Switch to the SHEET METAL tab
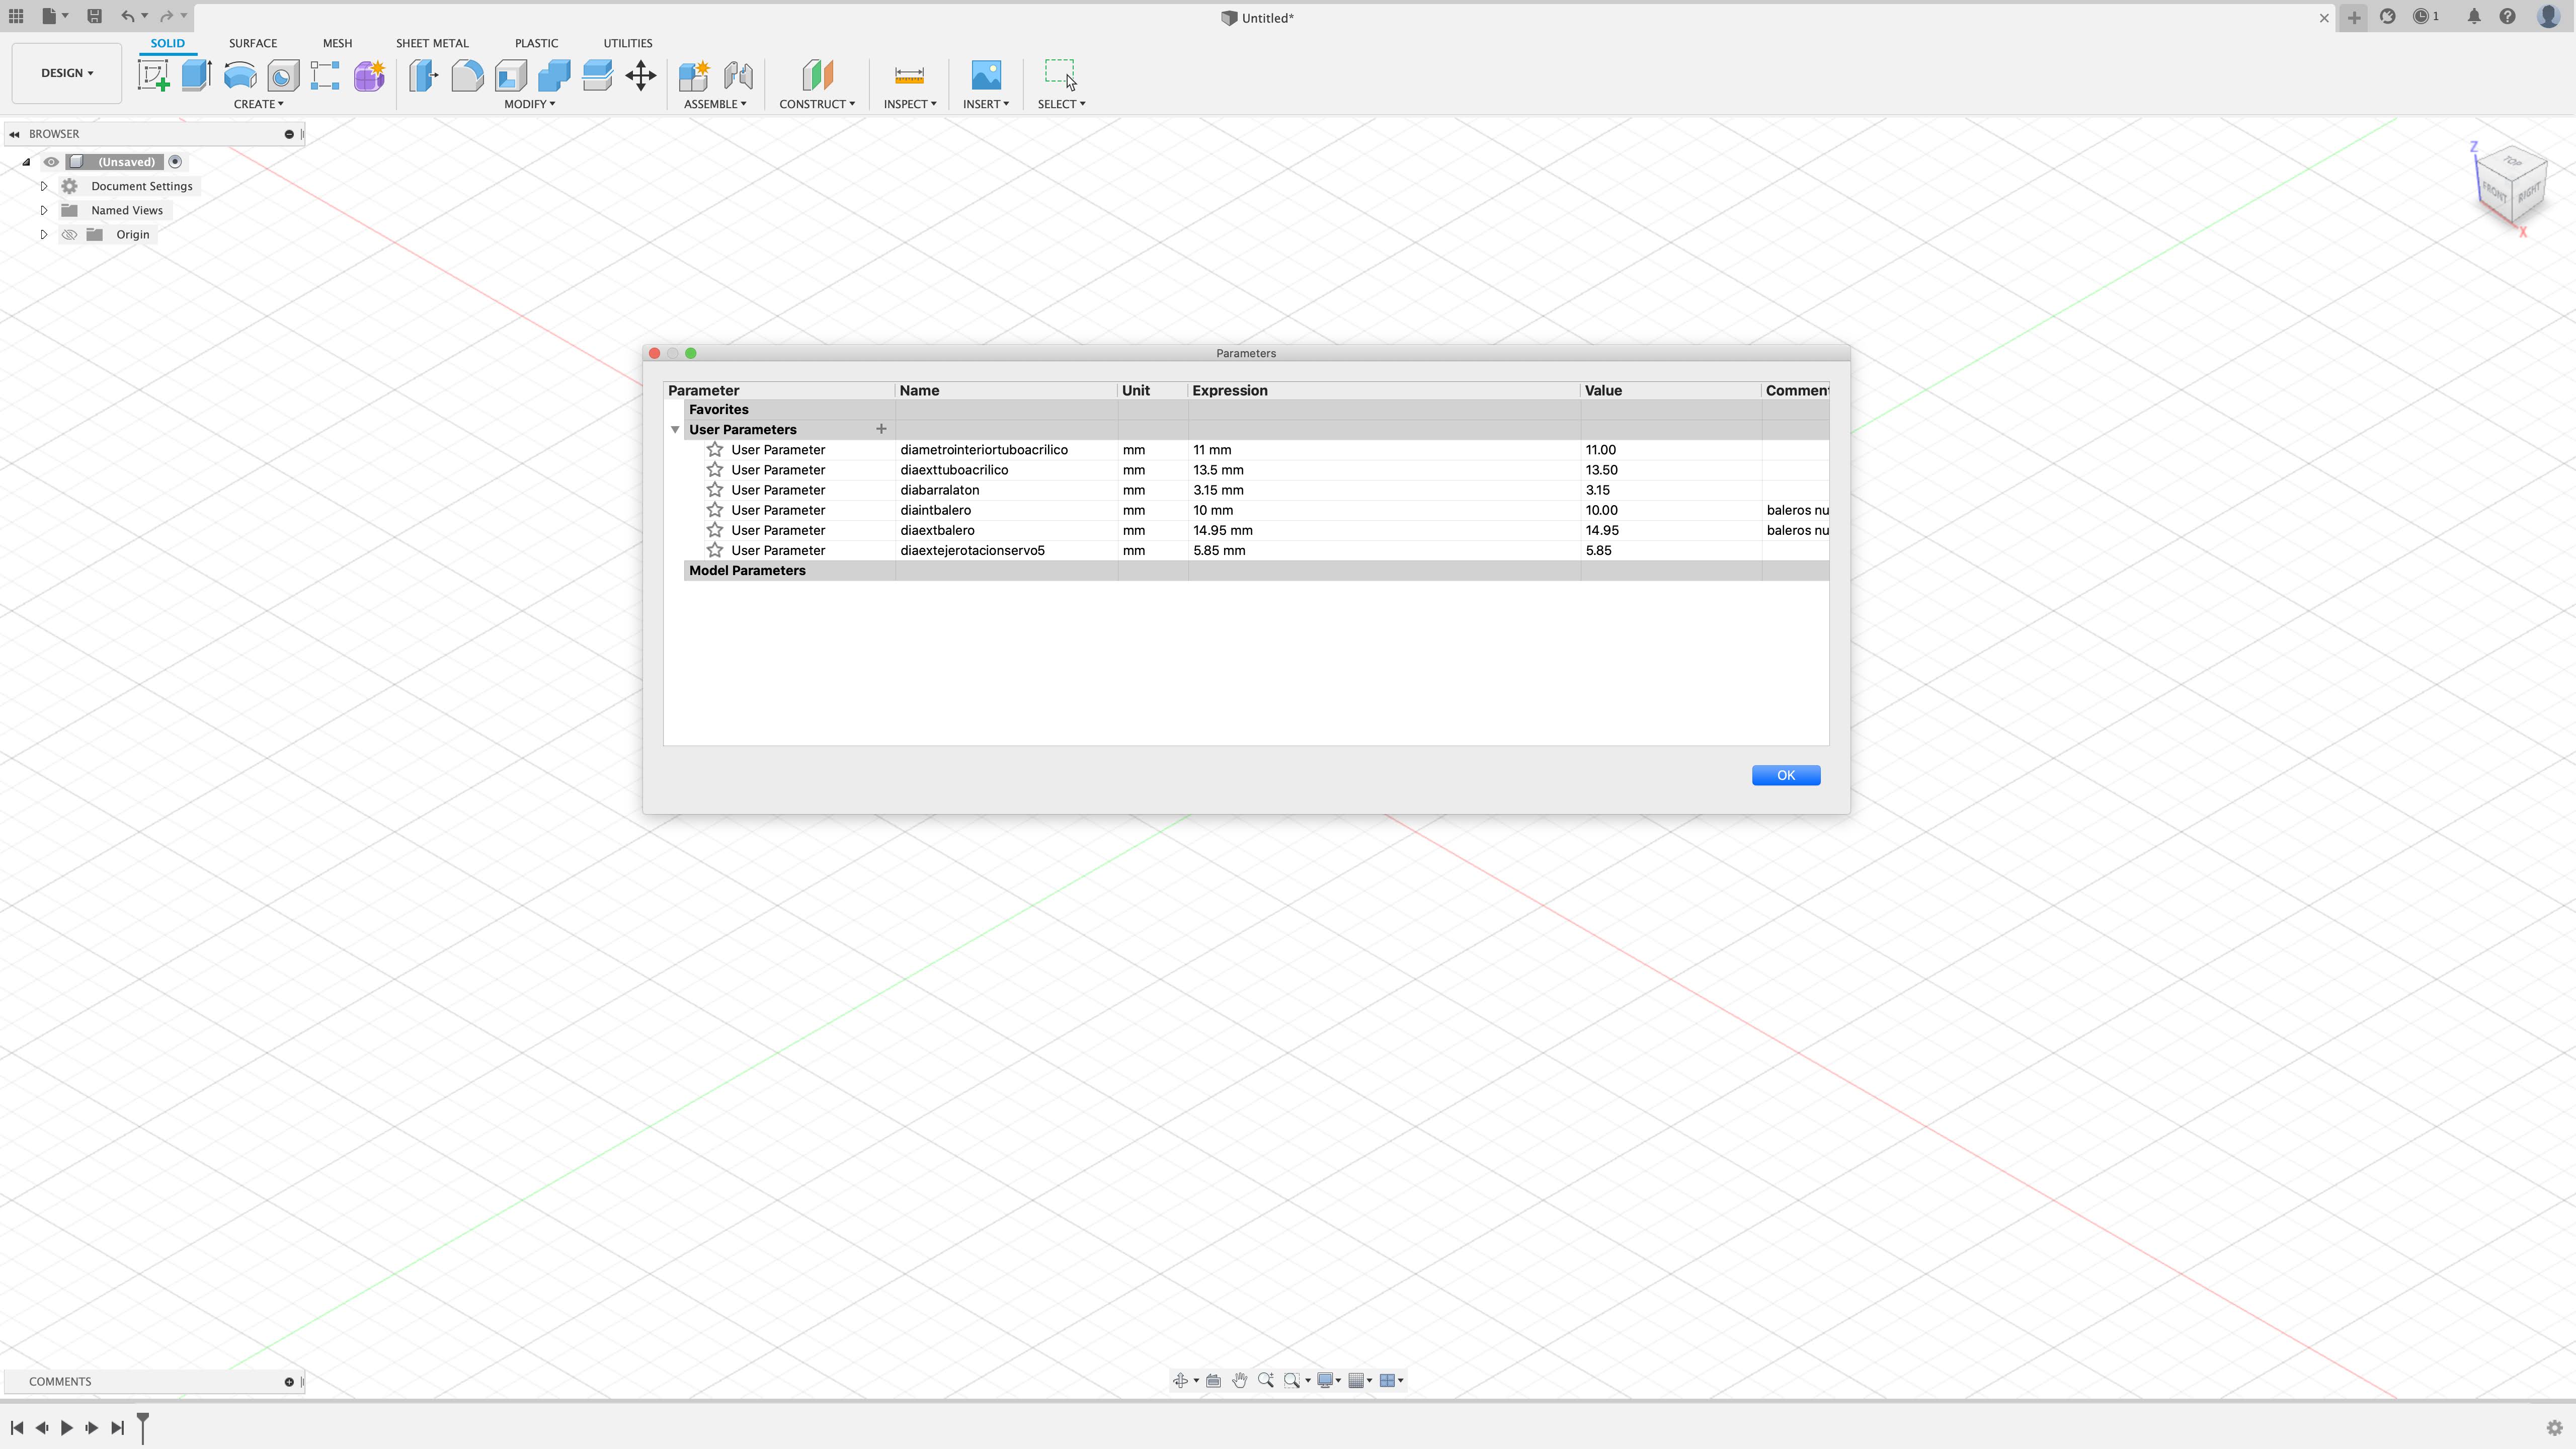The height and width of the screenshot is (1449, 2576). tap(432, 43)
